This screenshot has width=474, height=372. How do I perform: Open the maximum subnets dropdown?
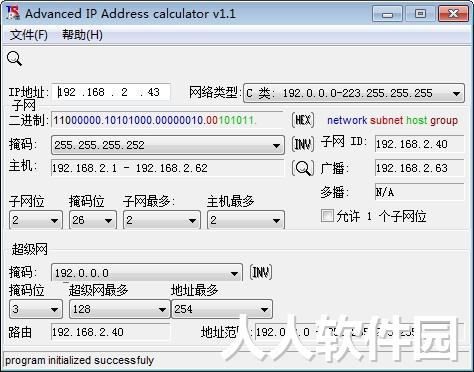click(162, 220)
